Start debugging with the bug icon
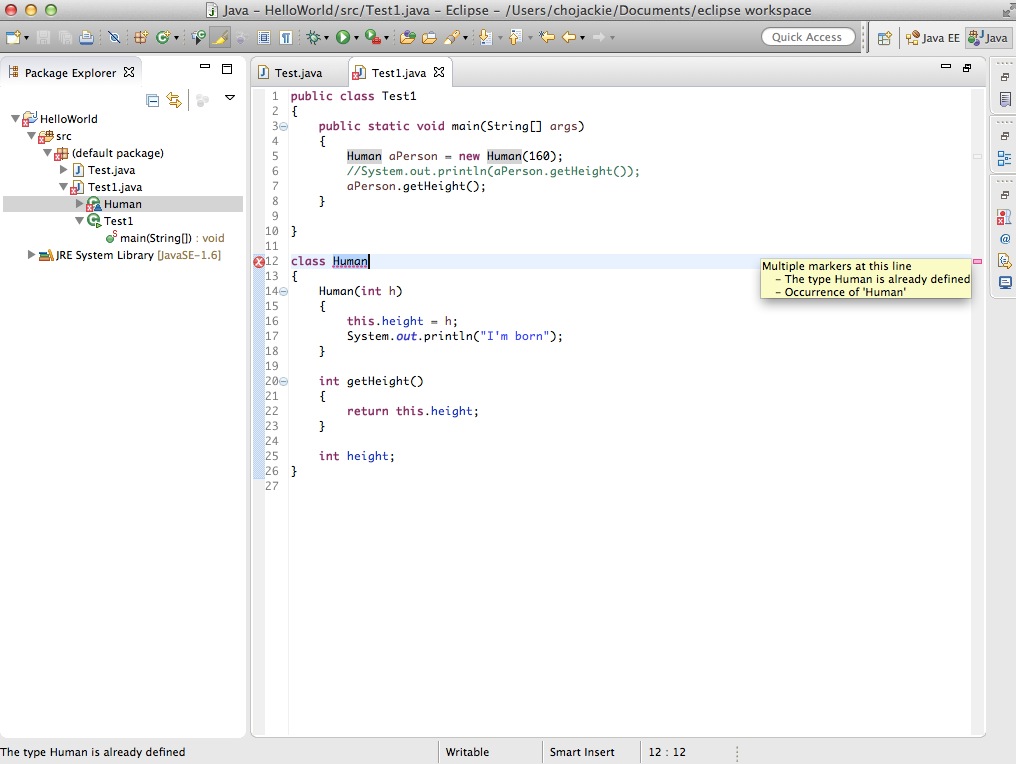 click(314, 37)
